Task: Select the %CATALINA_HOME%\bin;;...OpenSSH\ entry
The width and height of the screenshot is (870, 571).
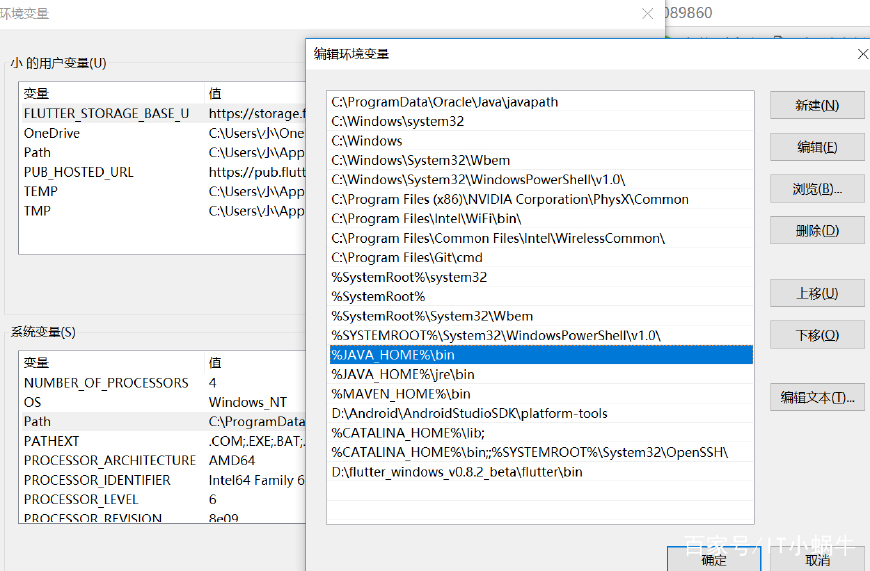Action: 541,452
